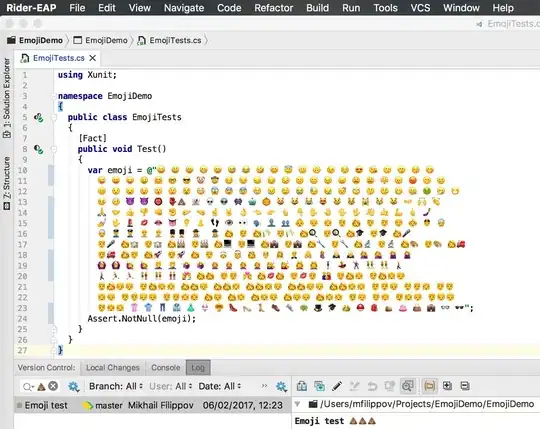Open the Refactor menu
The width and height of the screenshot is (540, 429).
click(x=273, y=8)
